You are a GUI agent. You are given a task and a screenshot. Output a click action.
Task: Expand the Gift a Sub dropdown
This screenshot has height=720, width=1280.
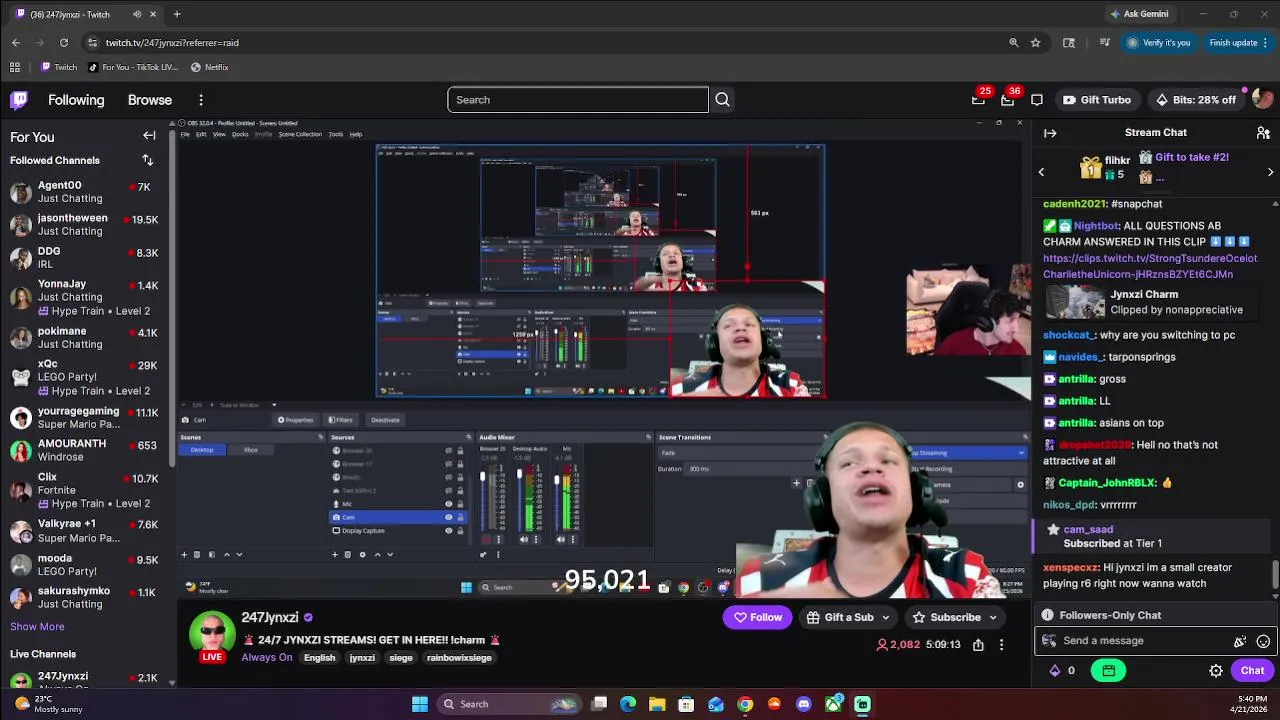click(x=885, y=618)
